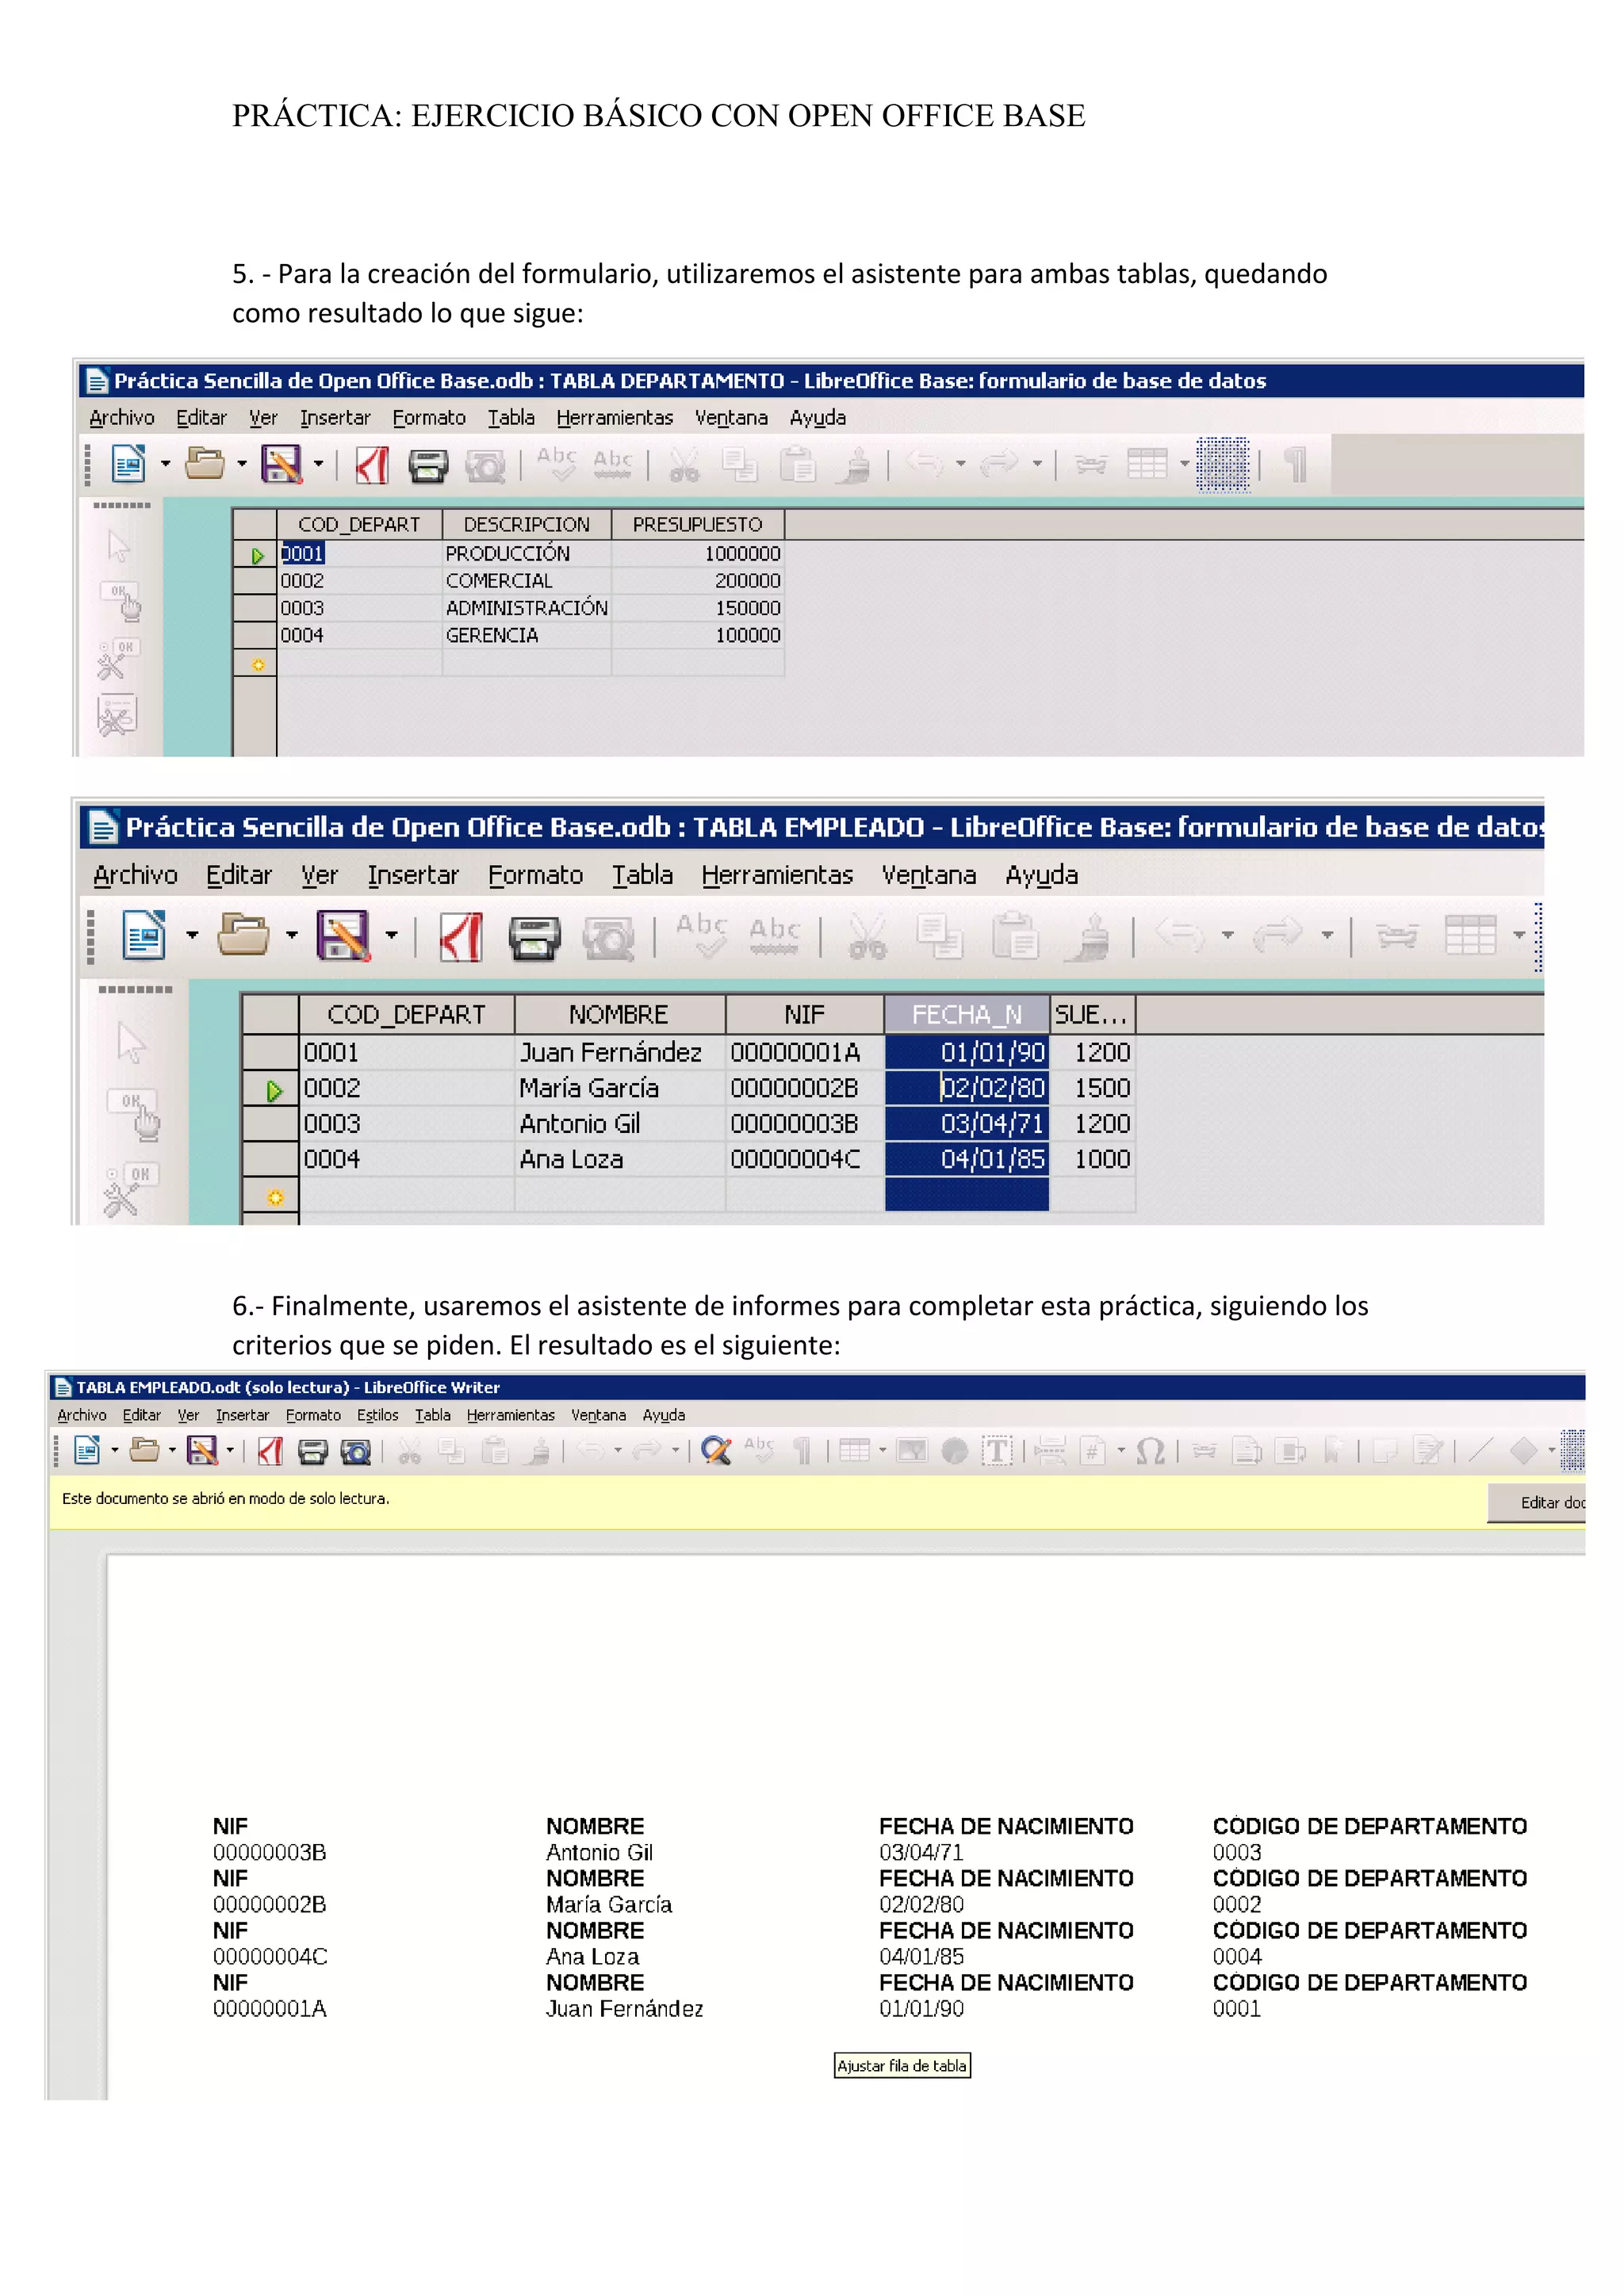Expand table dropdown arrow in TABLA DEPARTAMENTO
Viewport: 1624px width, 2296px height.
click(1184, 464)
